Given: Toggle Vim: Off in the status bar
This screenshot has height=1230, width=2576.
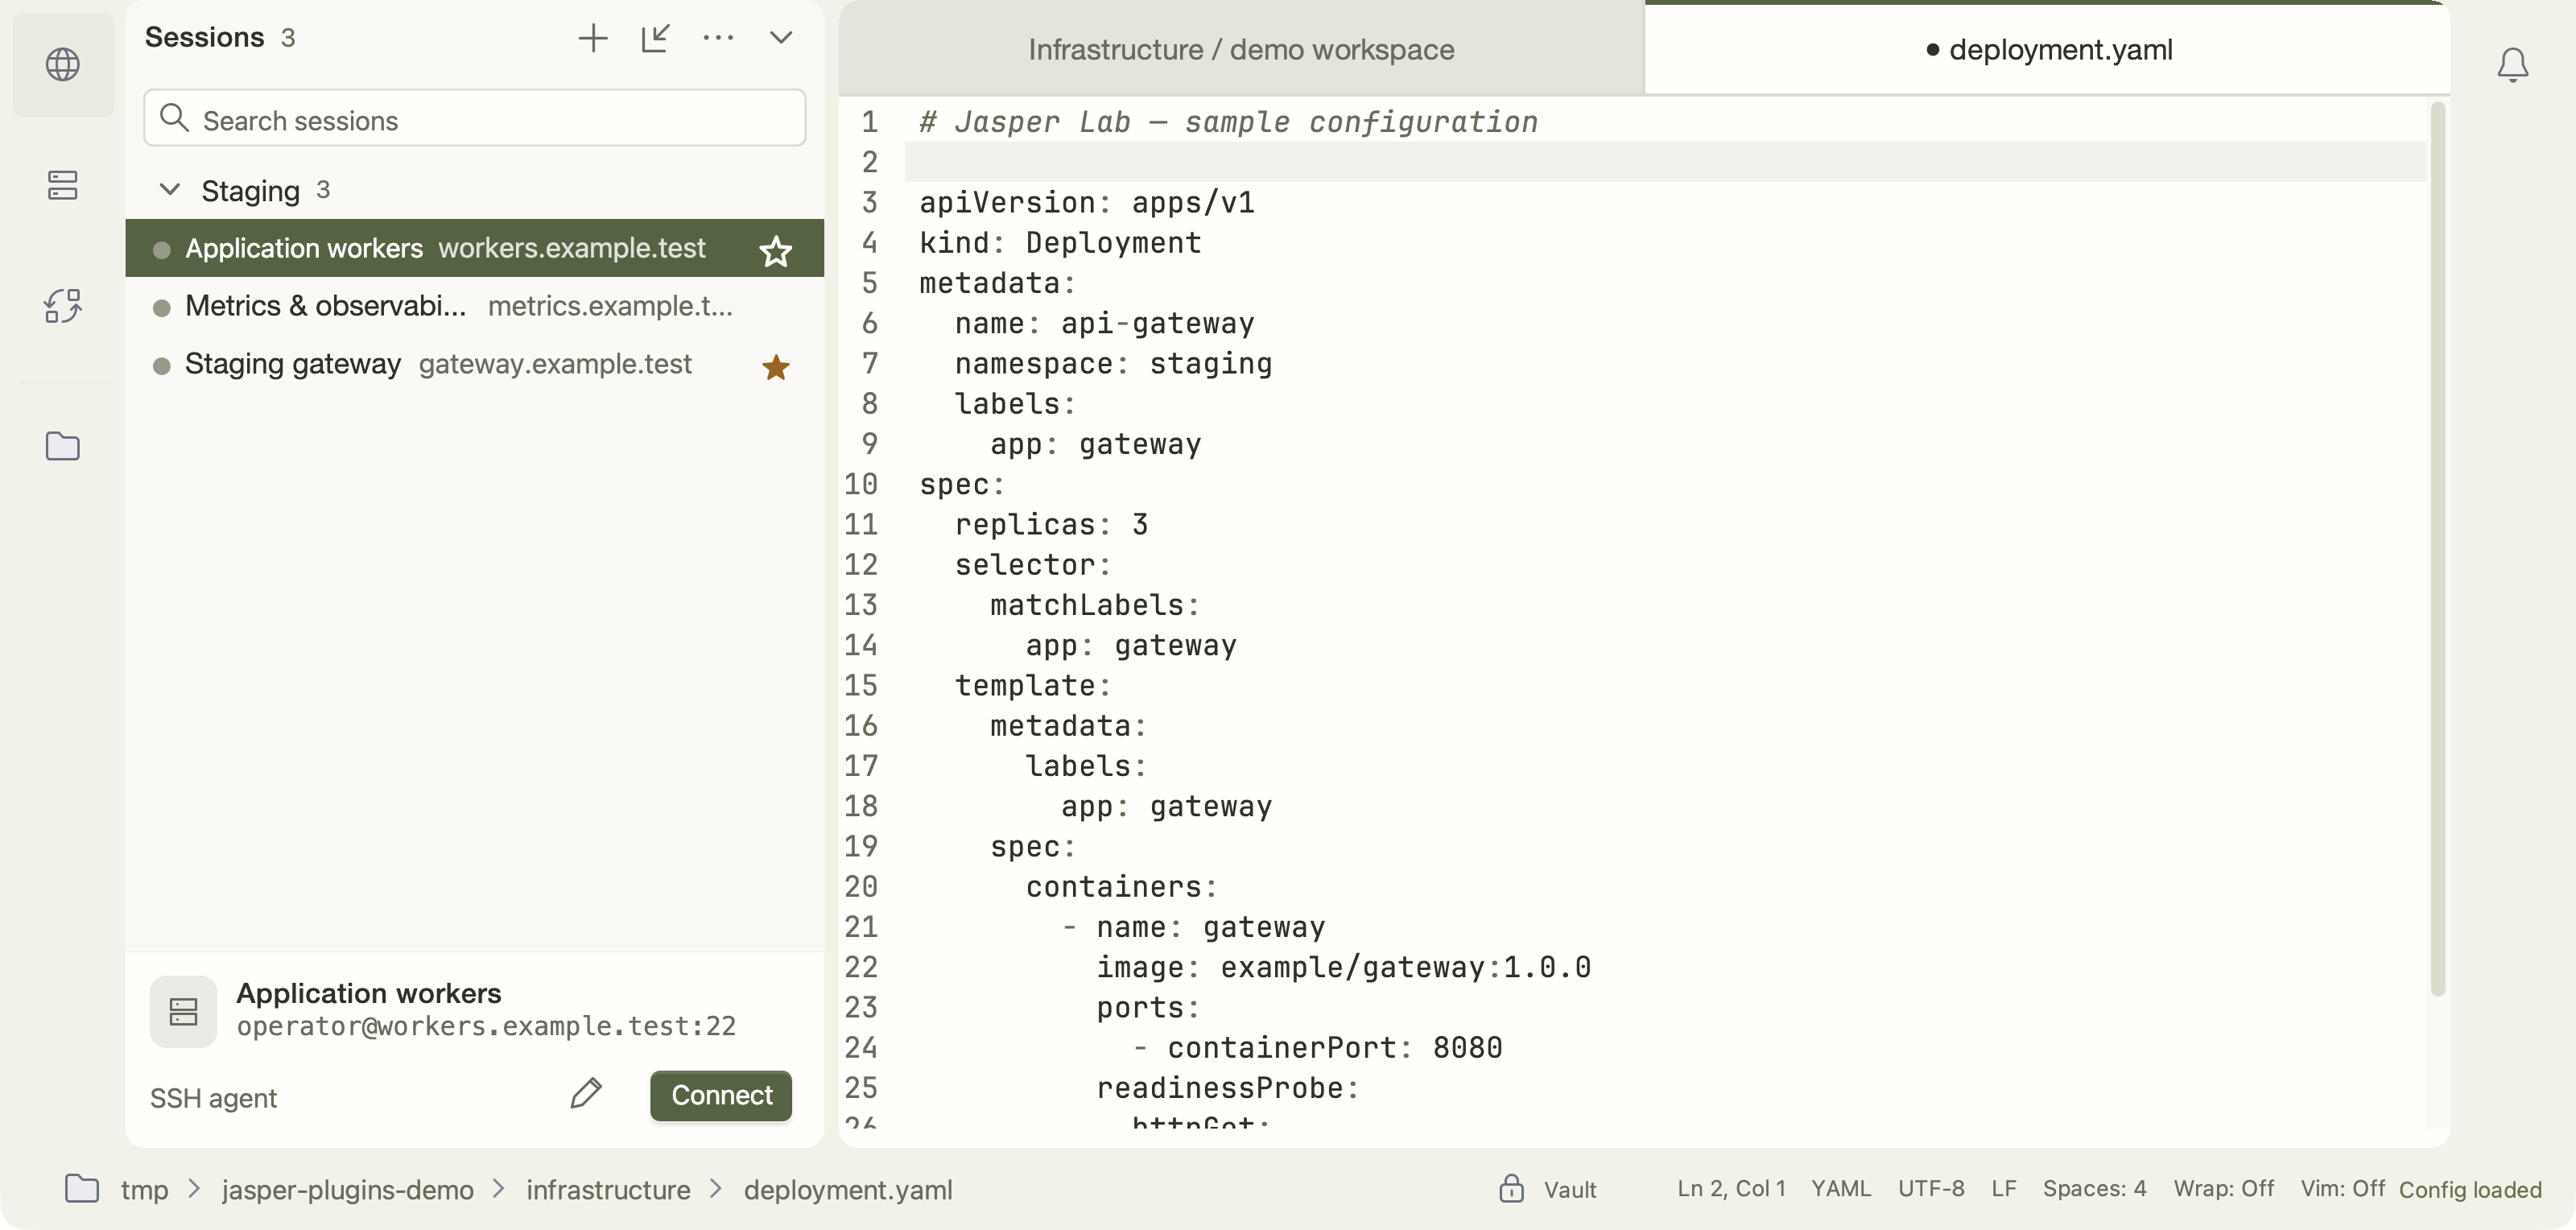Looking at the screenshot, I should click(x=2342, y=1188).
